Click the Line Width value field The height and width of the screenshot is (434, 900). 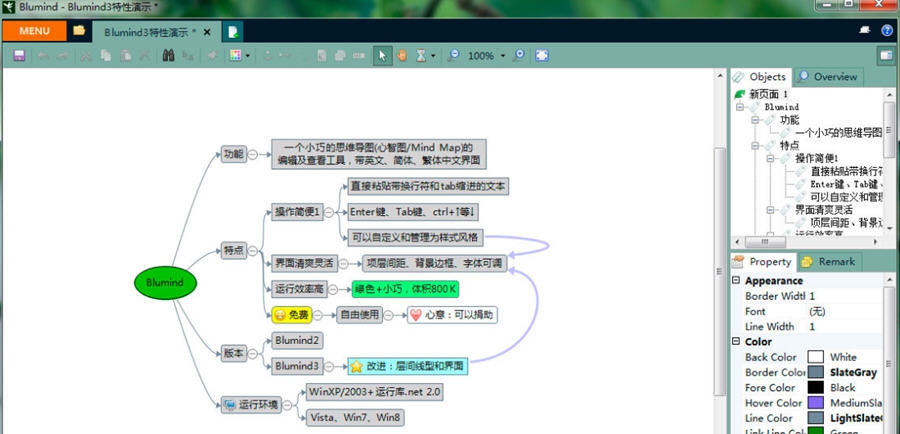point(844,327)
